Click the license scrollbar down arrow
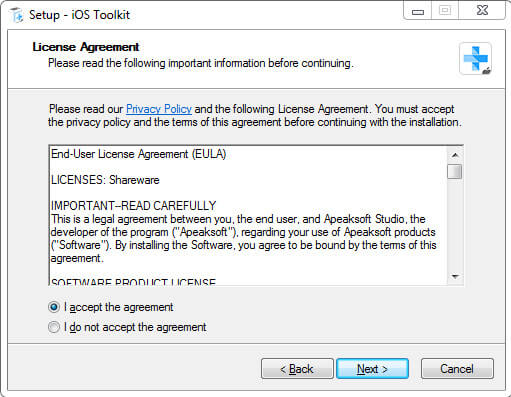Image resolution: width=511 pixels, height=397 pixels. (x=455, y=276)
